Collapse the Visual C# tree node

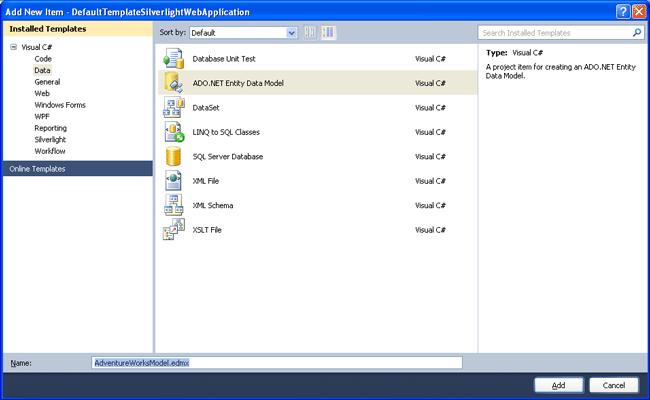pyautogui.click(x=14, y=47)
